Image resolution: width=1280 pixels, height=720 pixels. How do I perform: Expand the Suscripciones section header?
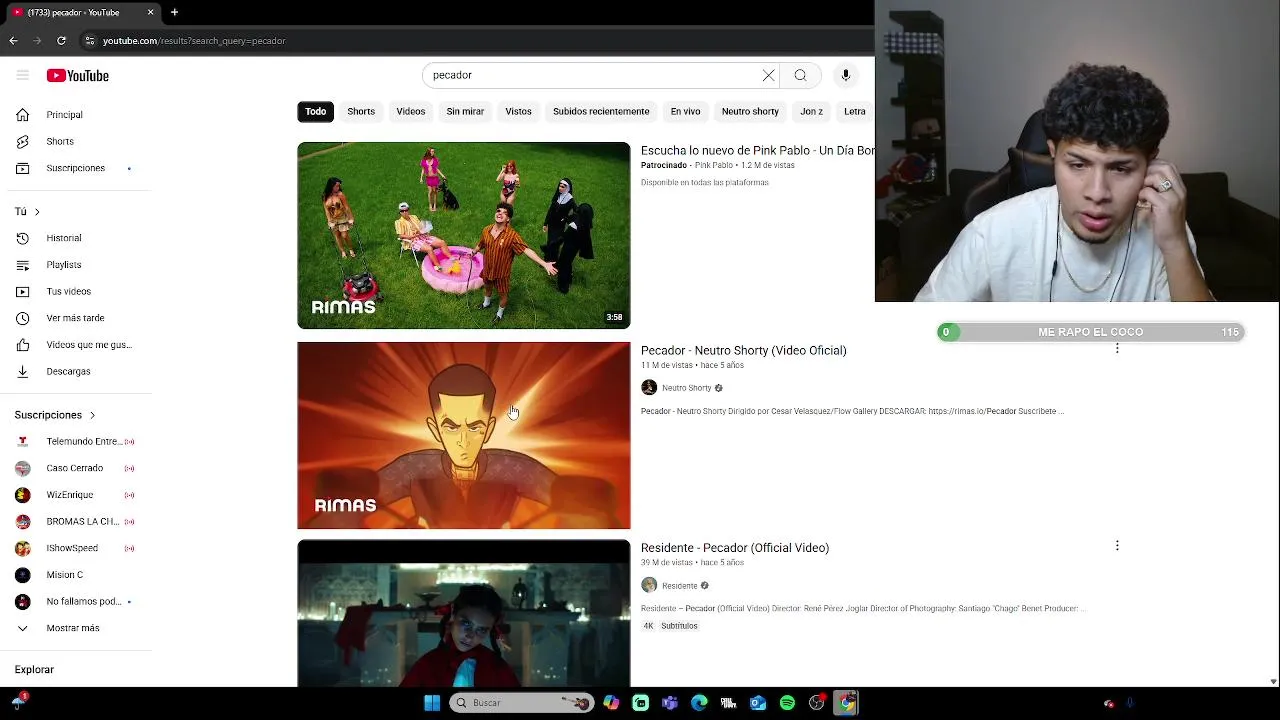(x=55, y=415)
